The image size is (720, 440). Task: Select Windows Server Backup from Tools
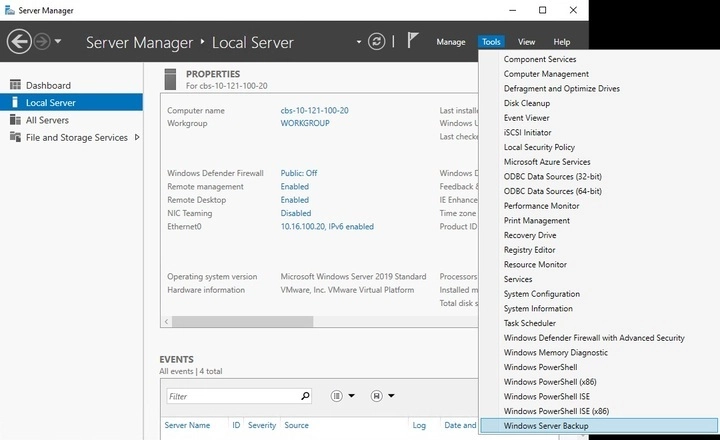click(599, 426)
